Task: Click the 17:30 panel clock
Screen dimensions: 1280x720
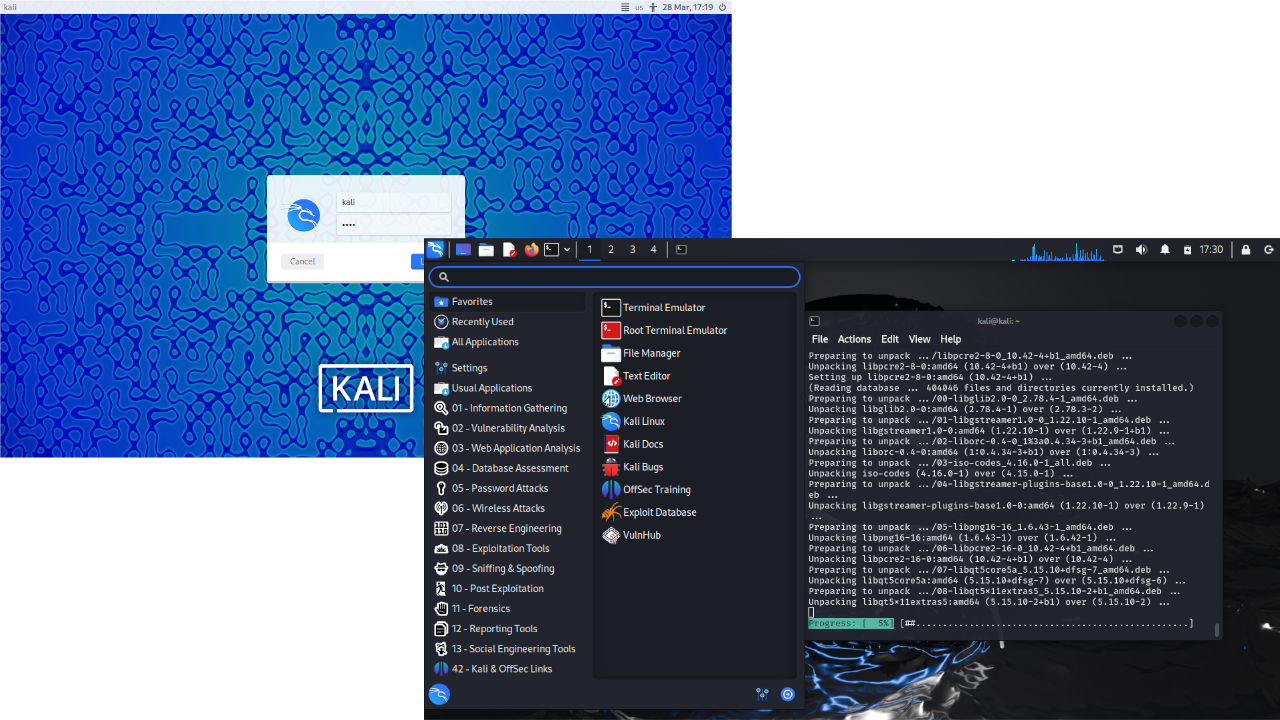Action: tap(1211, 249)
